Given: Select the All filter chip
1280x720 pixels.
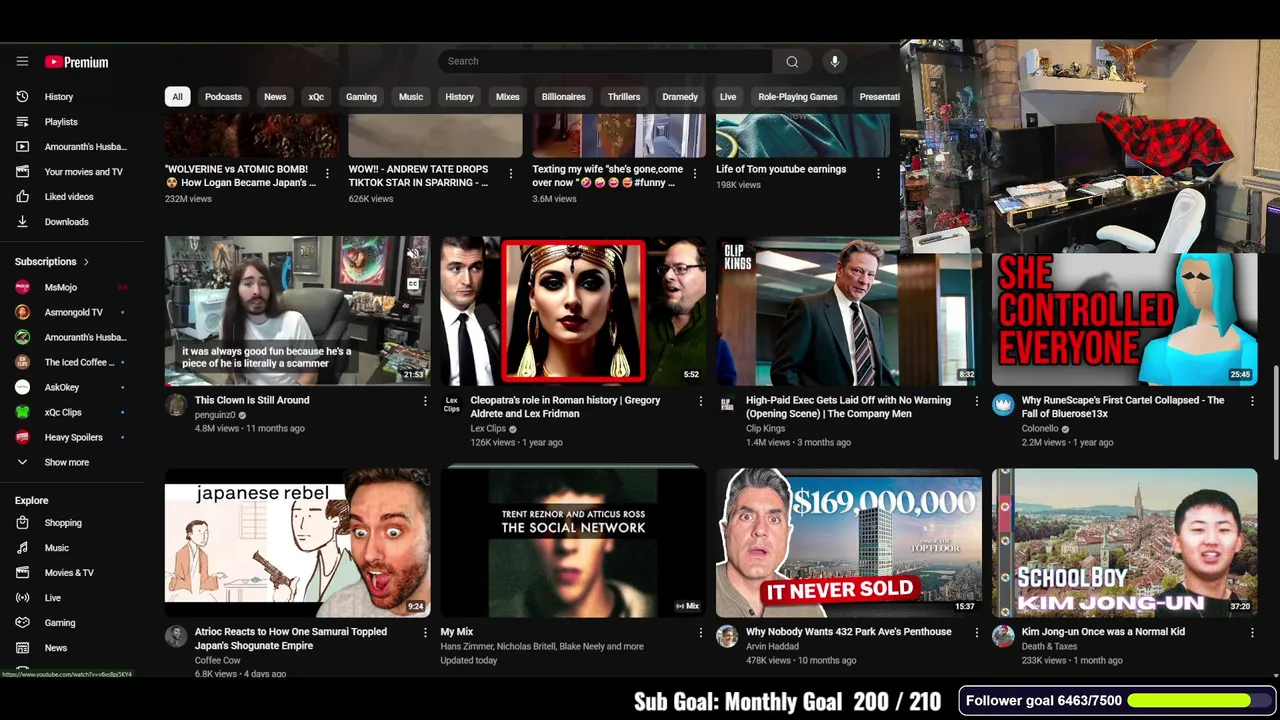Looking at the screenshot, I should (x=177, y=97).
